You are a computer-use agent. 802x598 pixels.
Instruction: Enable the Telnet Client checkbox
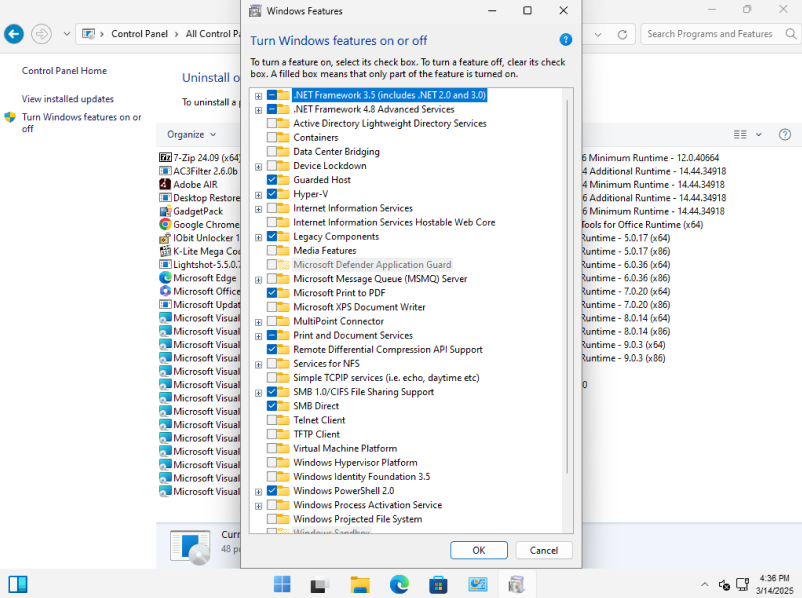pyautogui.click(x=272, y=420)
